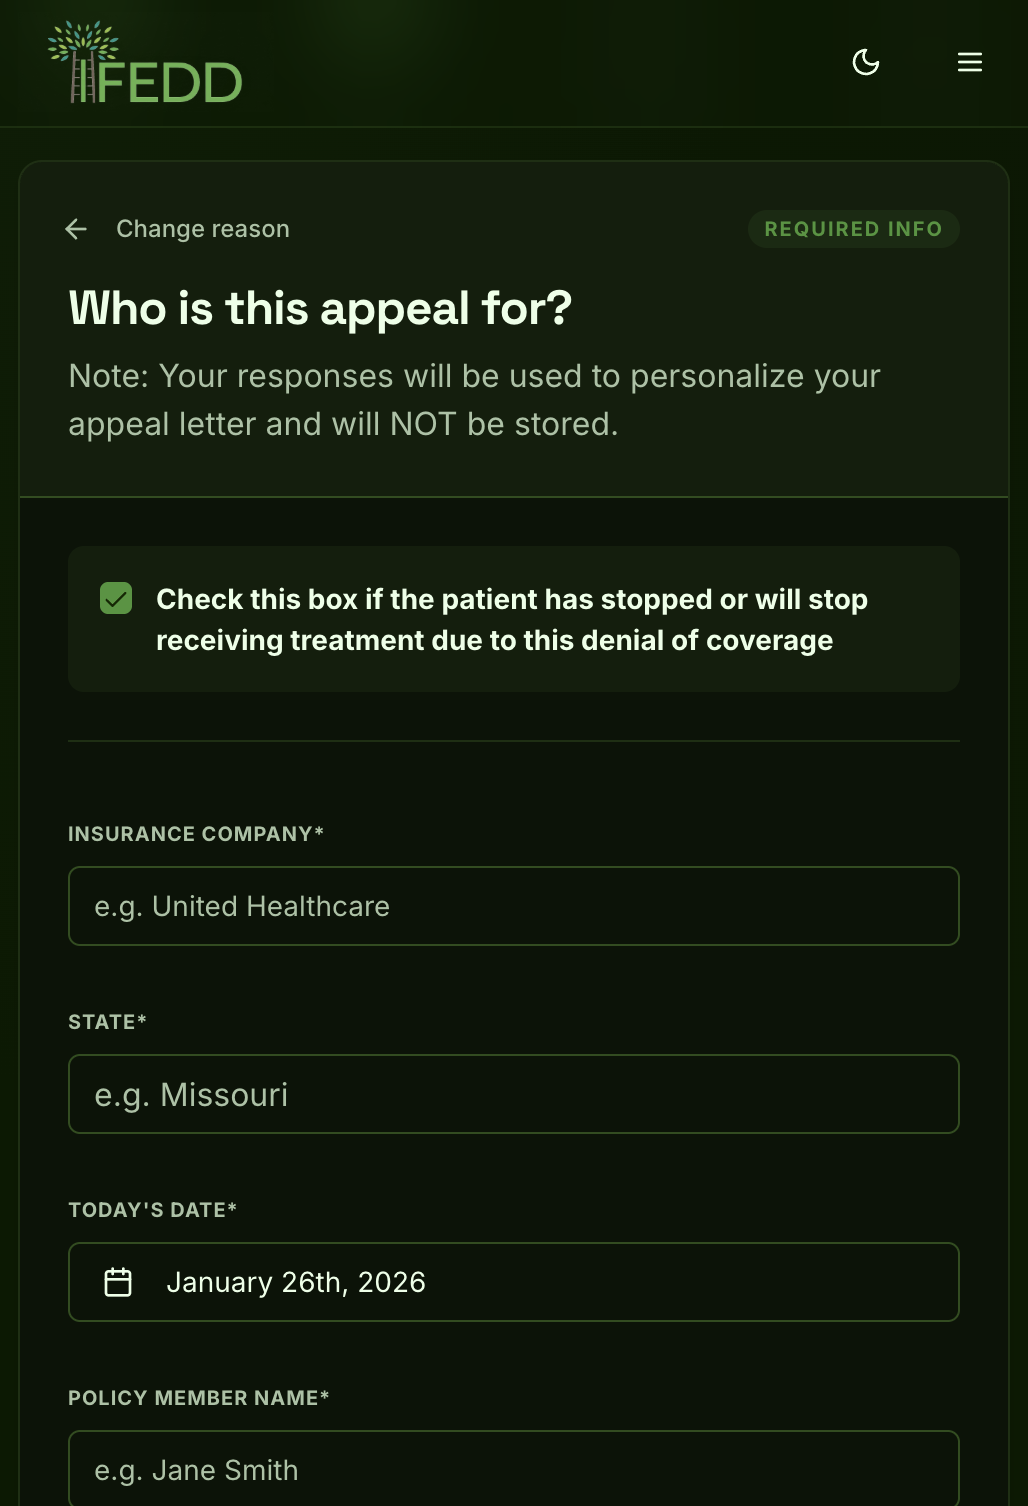Go back via the "Change reason" link
Viewport: 1028px width, 1506px height.
tap(203, 229)
